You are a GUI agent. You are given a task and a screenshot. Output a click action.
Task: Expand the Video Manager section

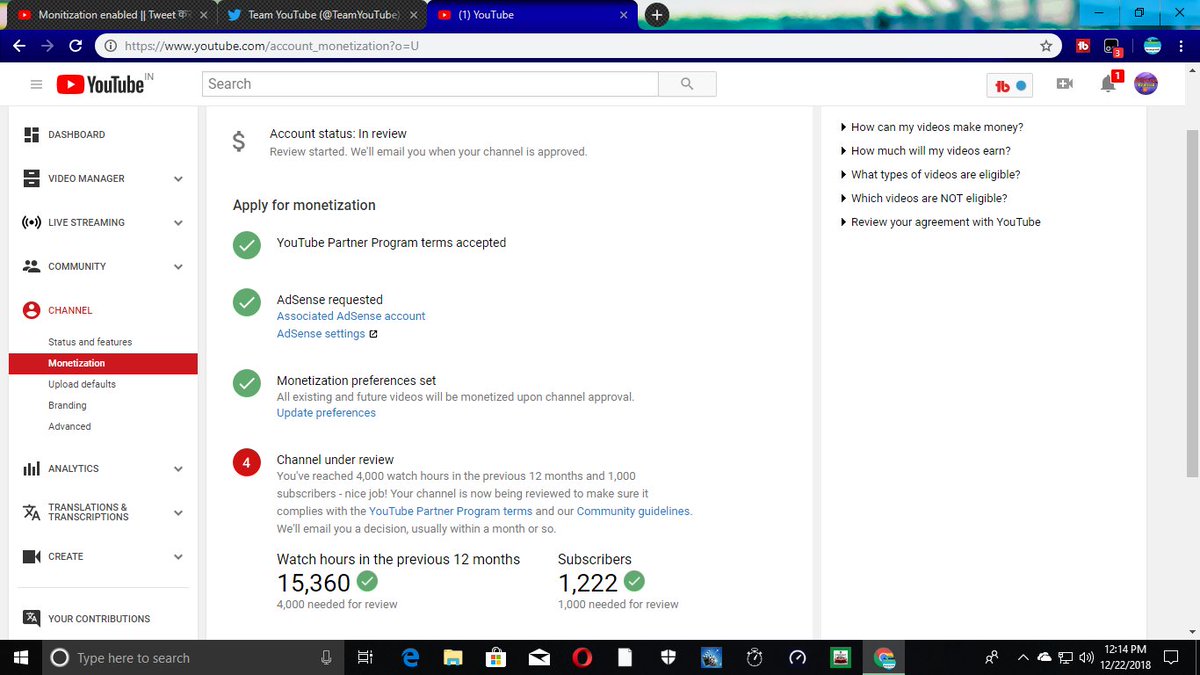pyautogui.click(x=178, y=179)
